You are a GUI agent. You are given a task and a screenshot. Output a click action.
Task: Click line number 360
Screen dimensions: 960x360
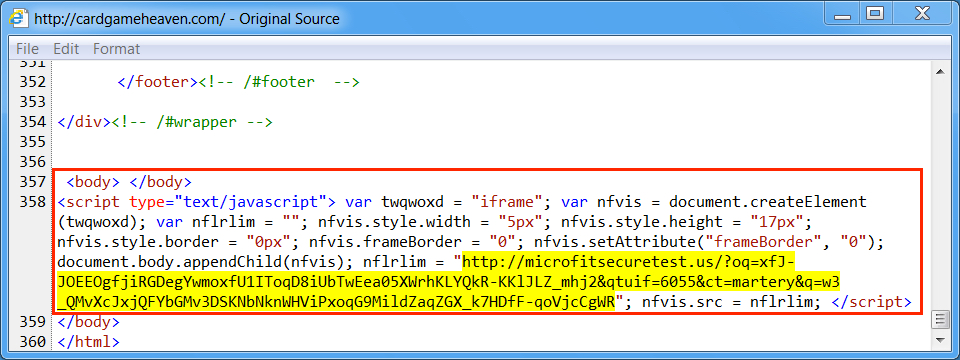coord(33,341)
